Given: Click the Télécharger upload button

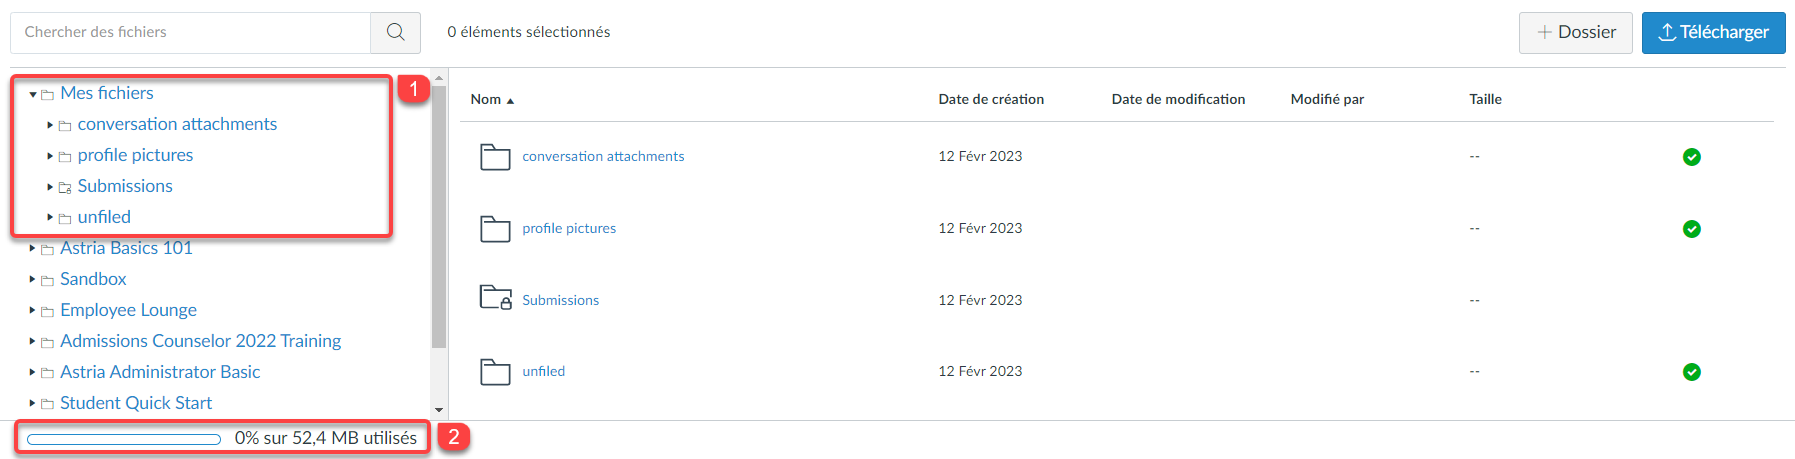Looking at the screenshot, I should [1714, 32].
